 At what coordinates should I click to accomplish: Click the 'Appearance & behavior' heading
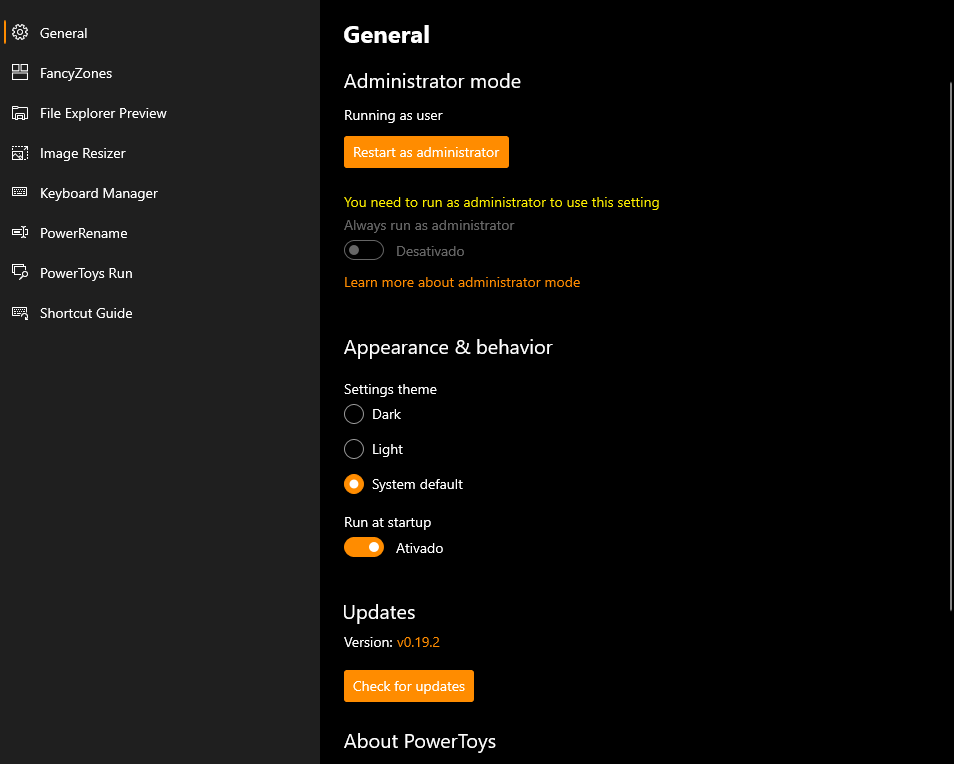point(448,347)
